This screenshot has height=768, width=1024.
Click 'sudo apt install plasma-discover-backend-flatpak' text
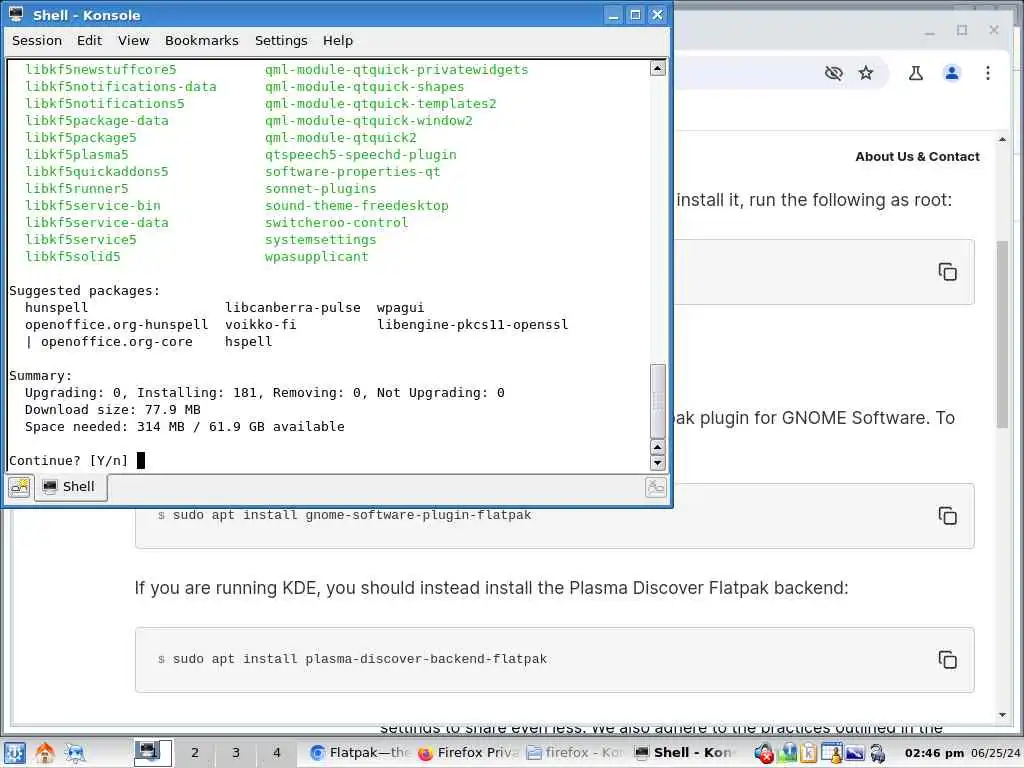tap(359, 659)
